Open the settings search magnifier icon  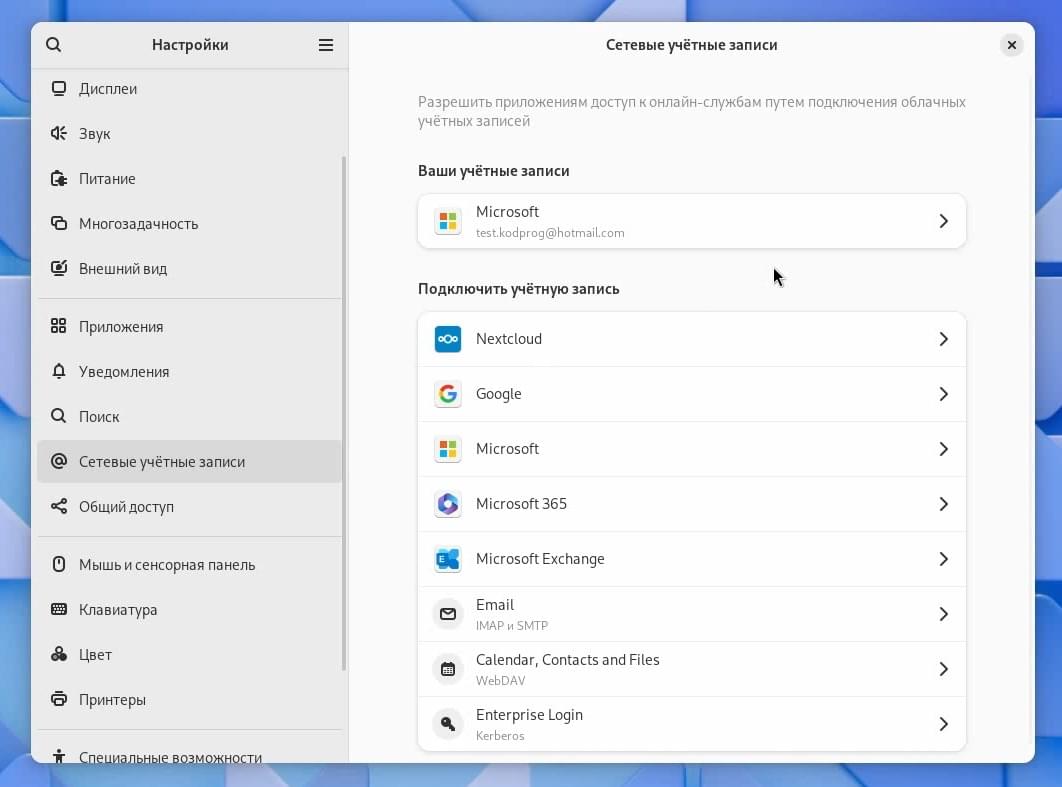[54, 45]
